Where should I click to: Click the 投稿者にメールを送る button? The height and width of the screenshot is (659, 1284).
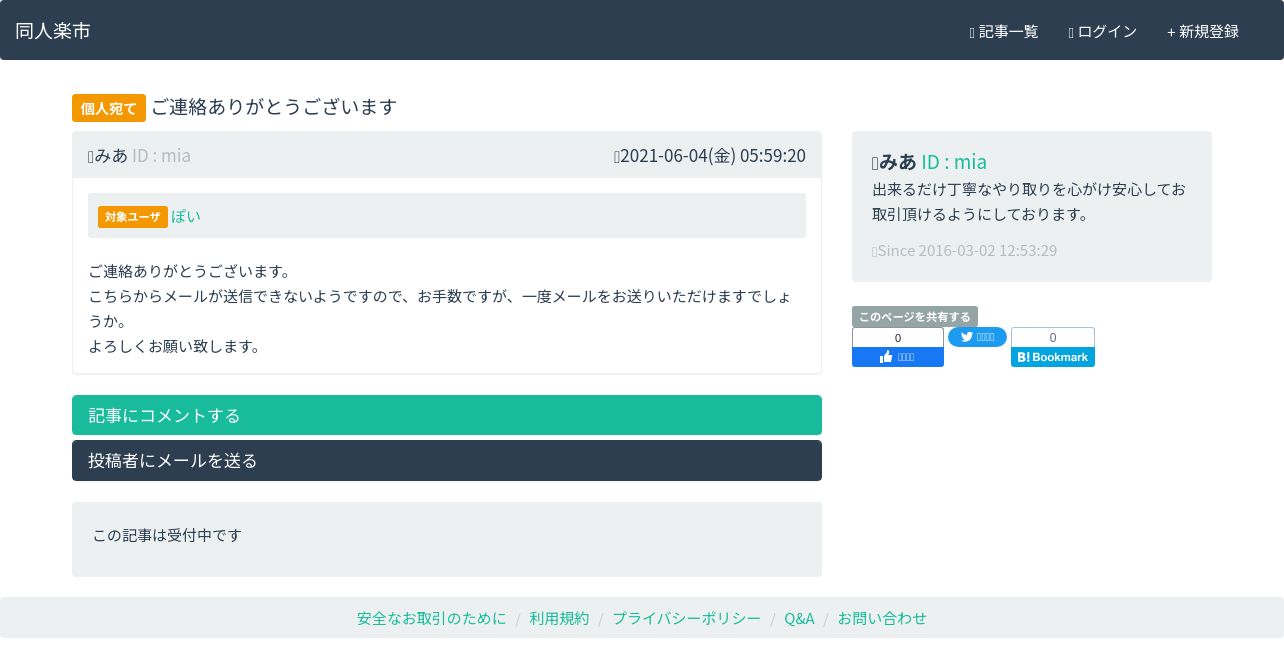(x=447, y=461)
